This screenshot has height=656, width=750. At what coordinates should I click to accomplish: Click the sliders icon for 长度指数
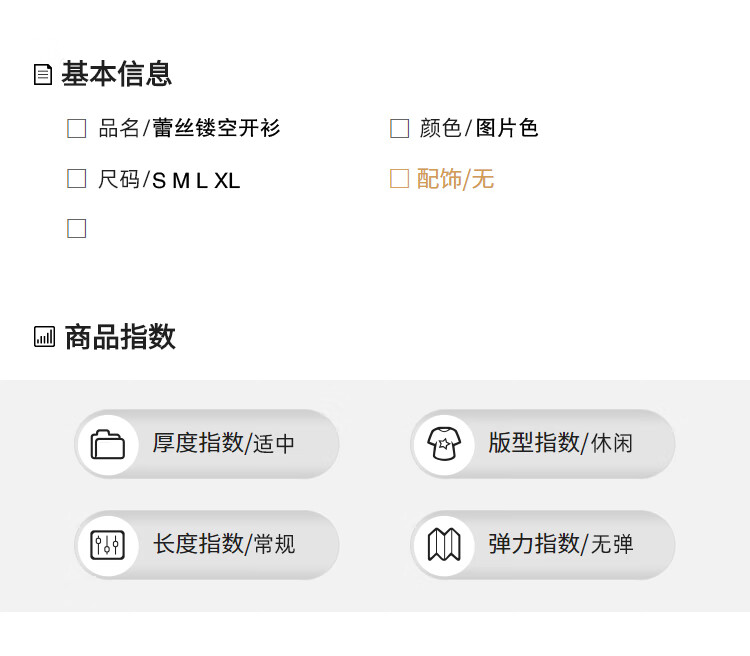[108, 545]
